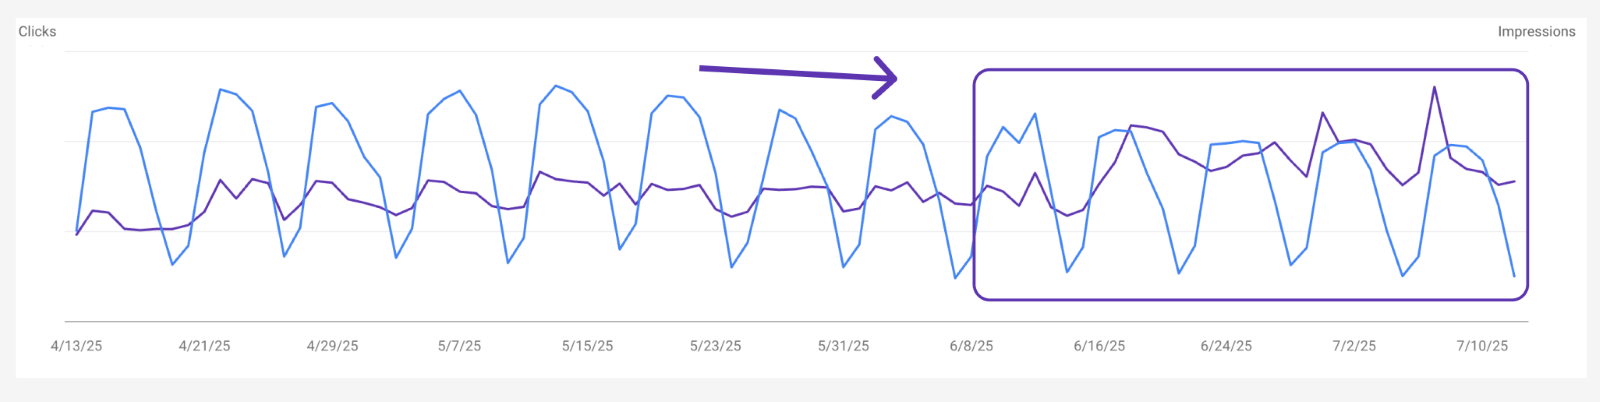Pick the 5/23/25 date label

click(715, 346)
